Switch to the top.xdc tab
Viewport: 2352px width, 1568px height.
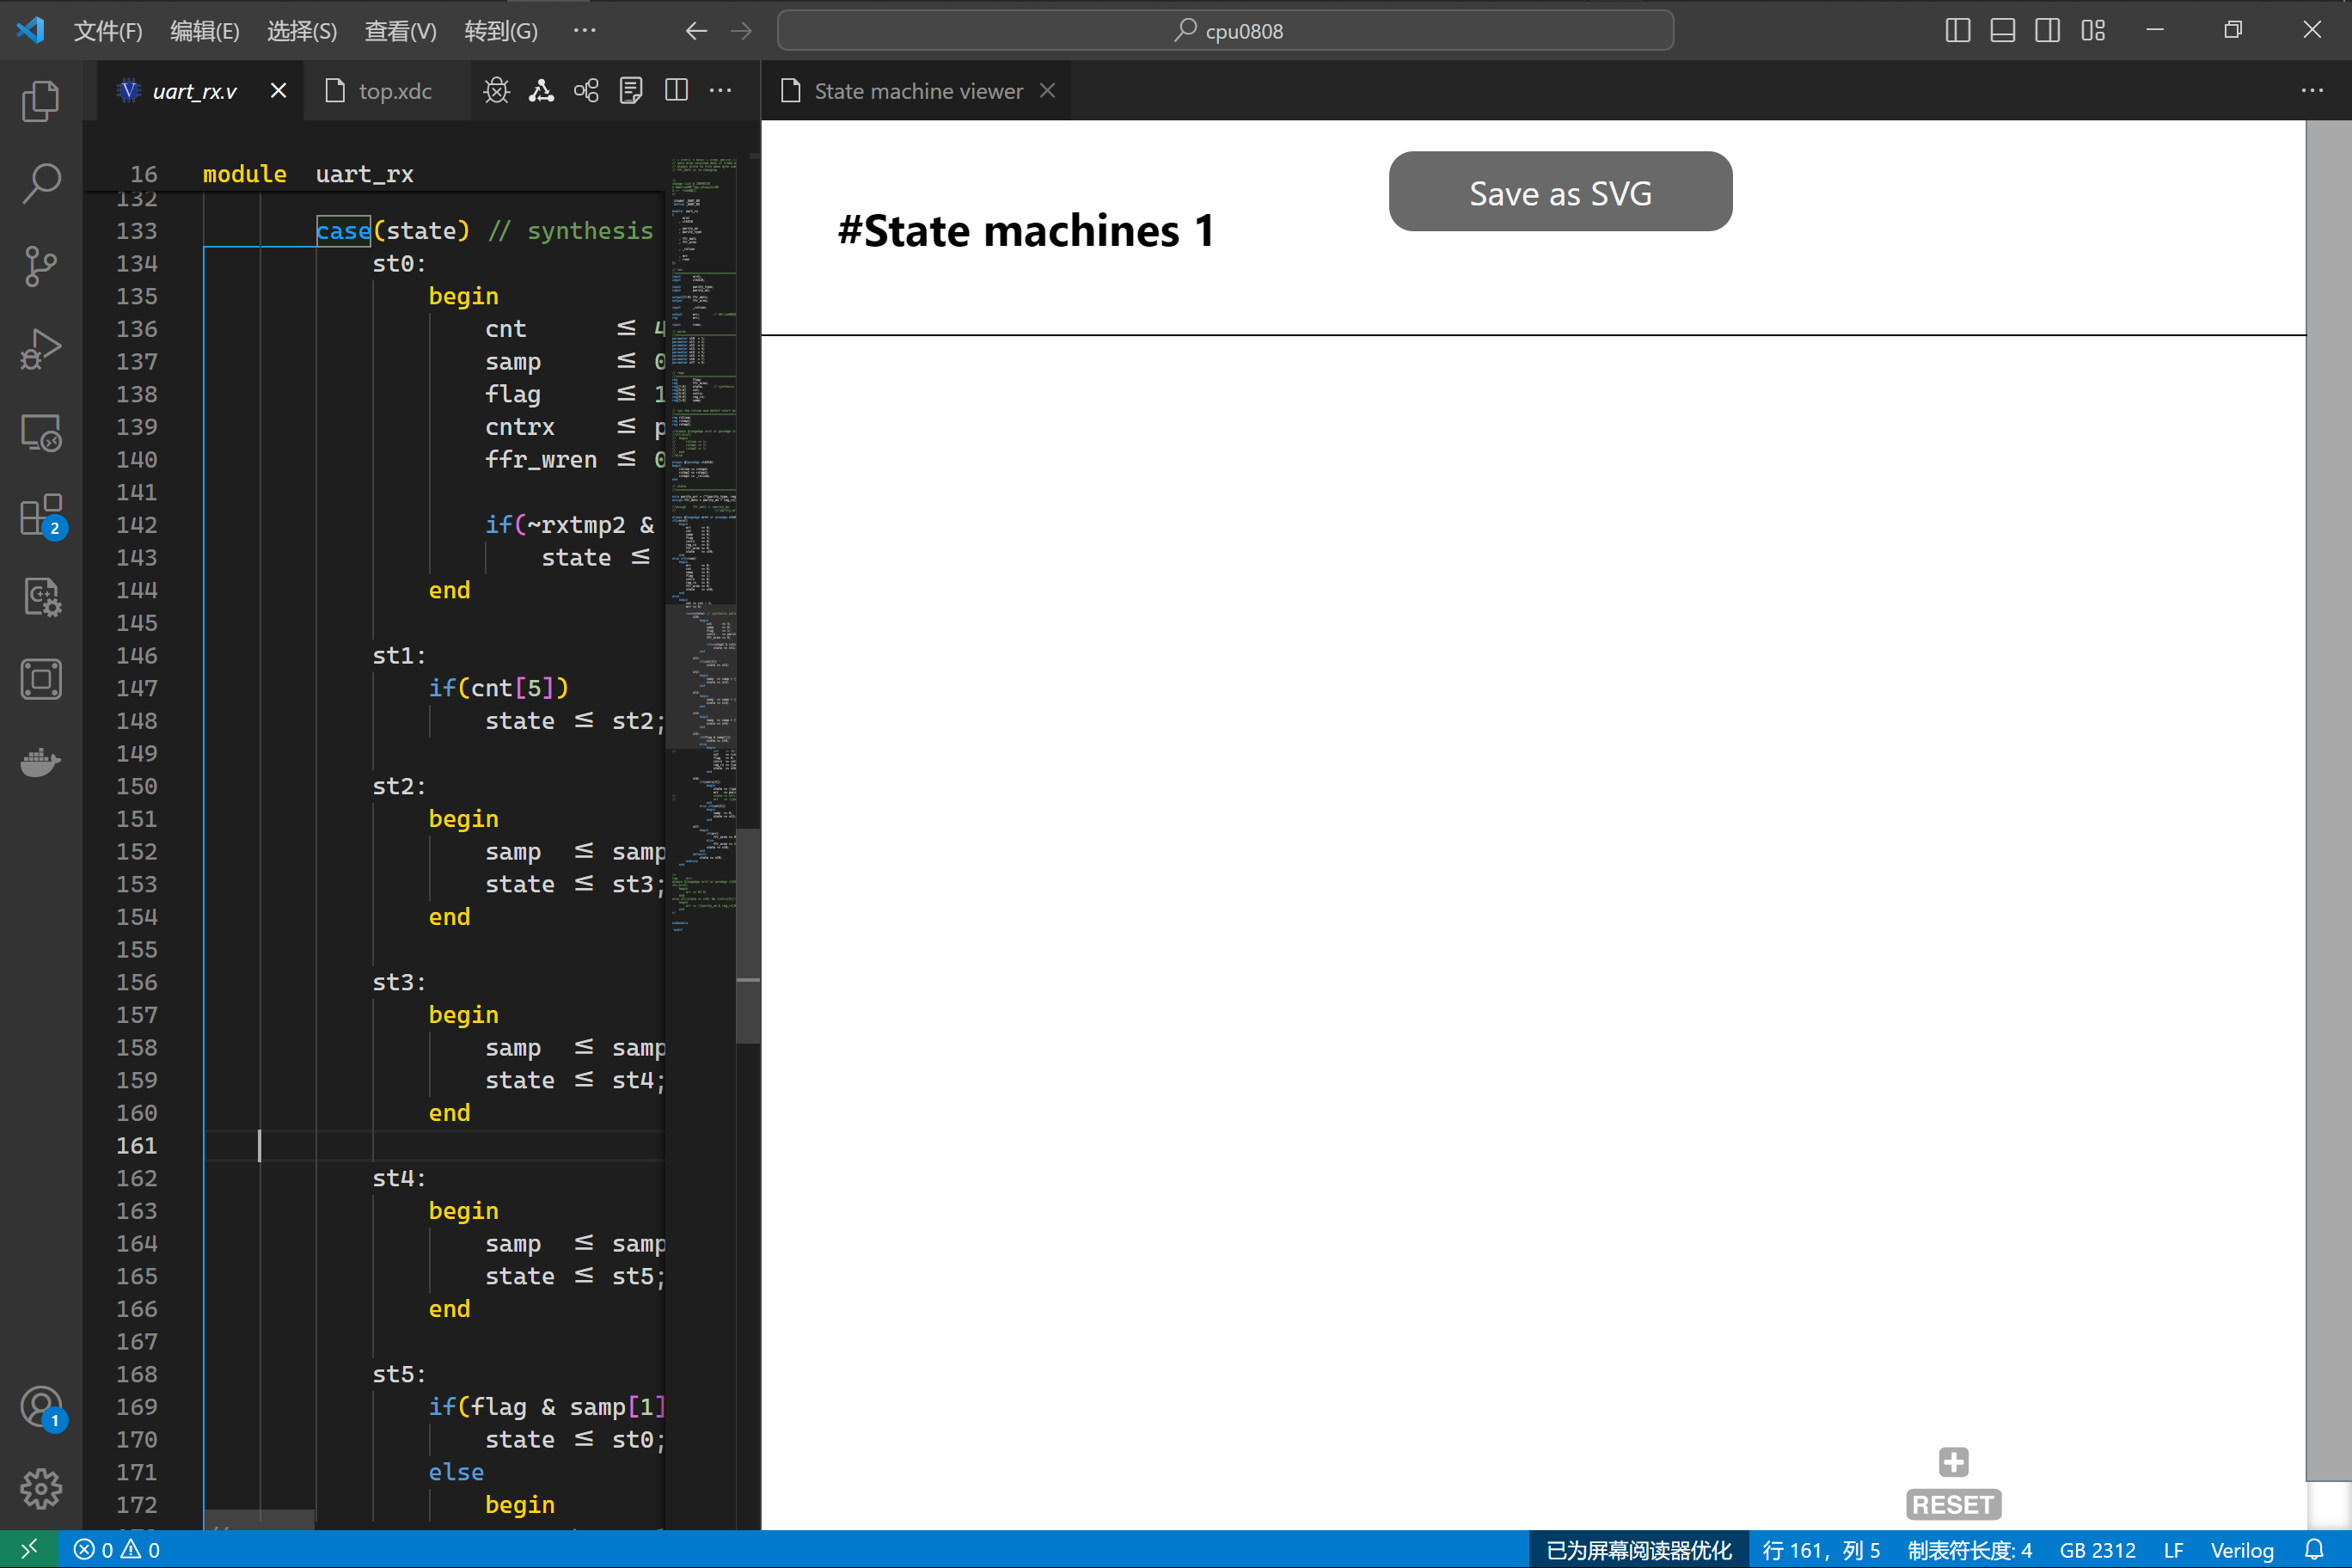pyautogui.click(x=394, y=90)
